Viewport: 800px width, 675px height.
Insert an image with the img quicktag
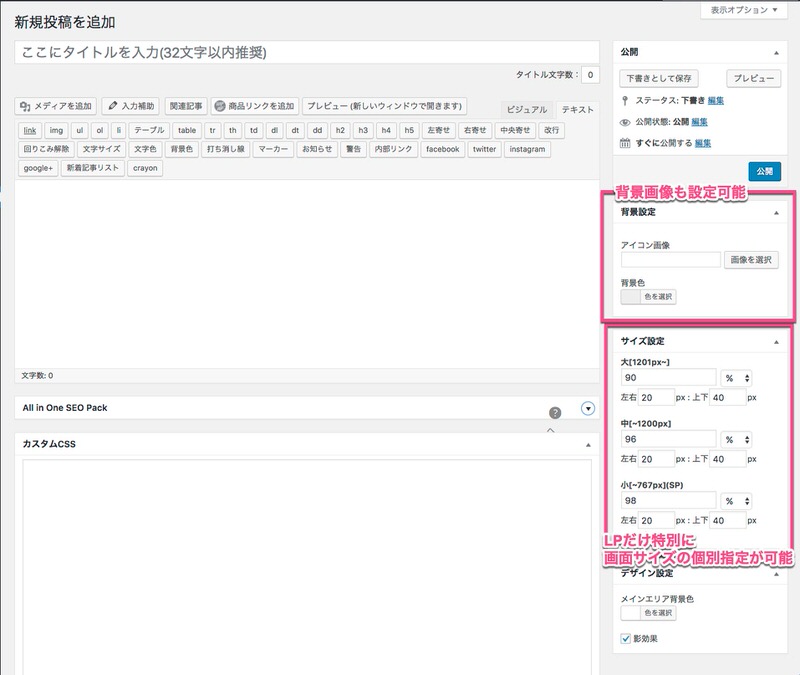pyautogui.click(x=56, y=130)
